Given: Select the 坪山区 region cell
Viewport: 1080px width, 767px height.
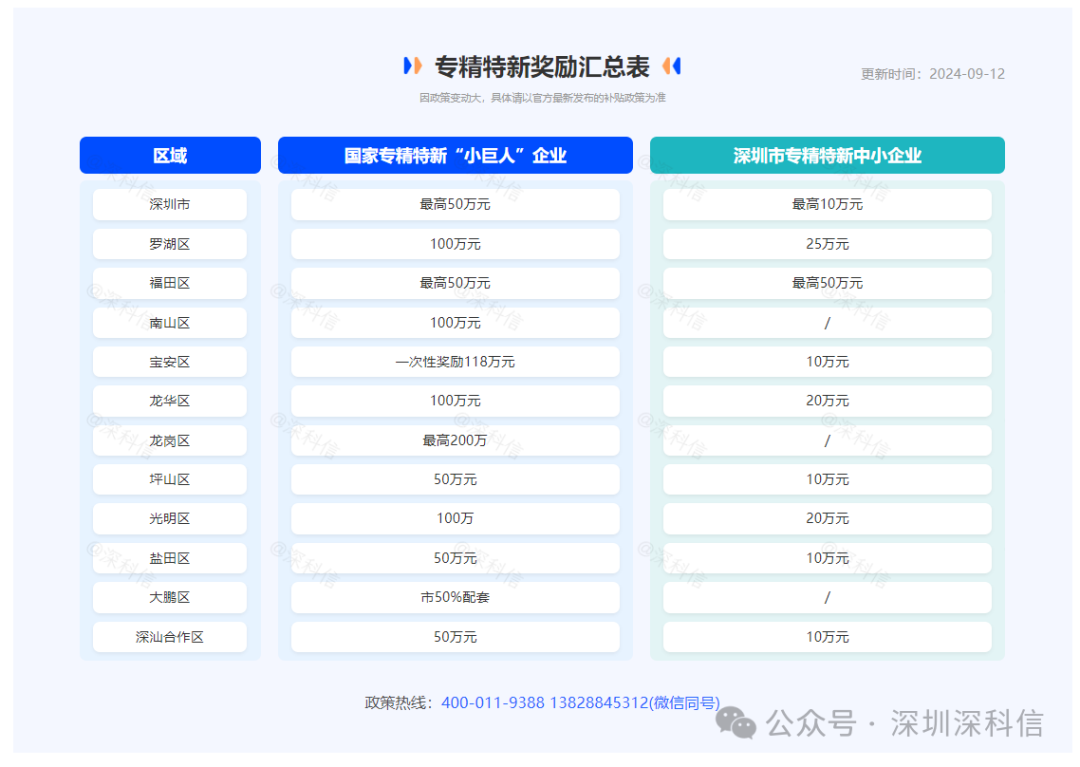Looking at the screenshot, I should tap(170, 479).
